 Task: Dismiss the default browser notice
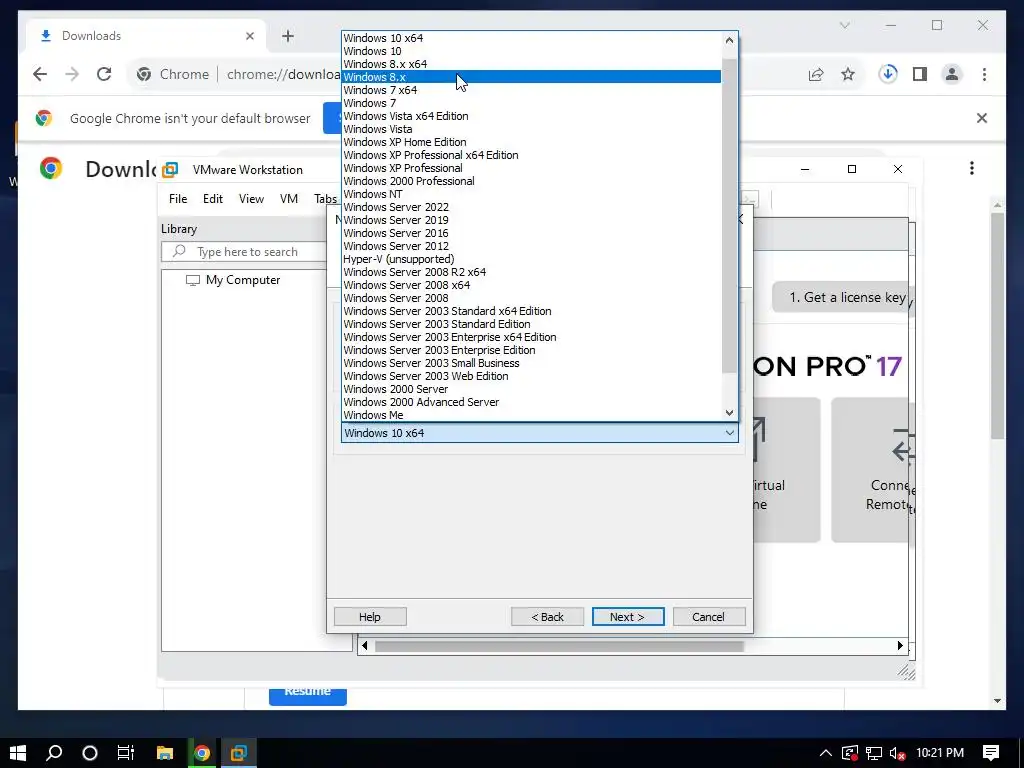pyautogui.click(x=982, y=118)
